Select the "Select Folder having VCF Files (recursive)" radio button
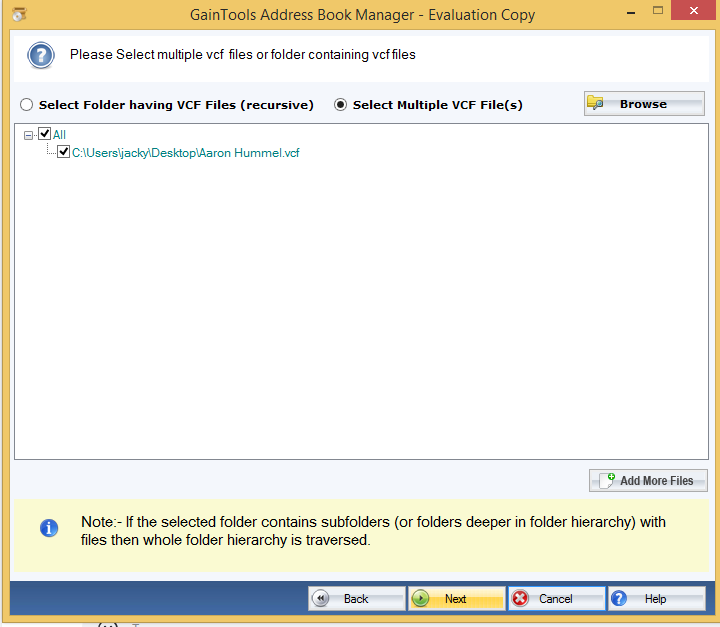The image size is (720, 627). [27, 105]
